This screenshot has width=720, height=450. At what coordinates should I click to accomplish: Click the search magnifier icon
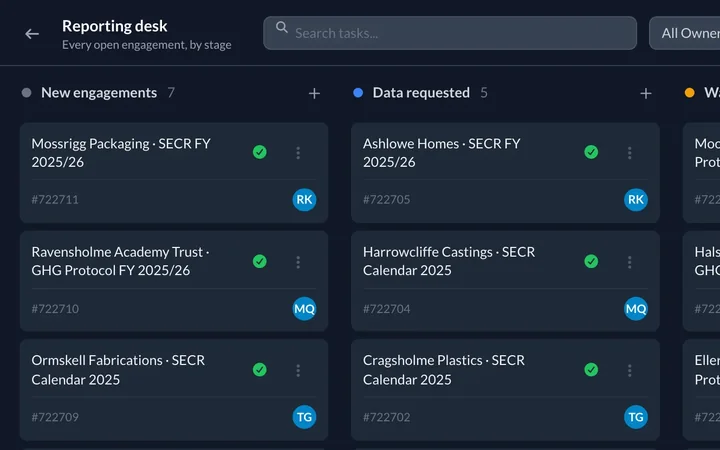[x=281, y=28]
